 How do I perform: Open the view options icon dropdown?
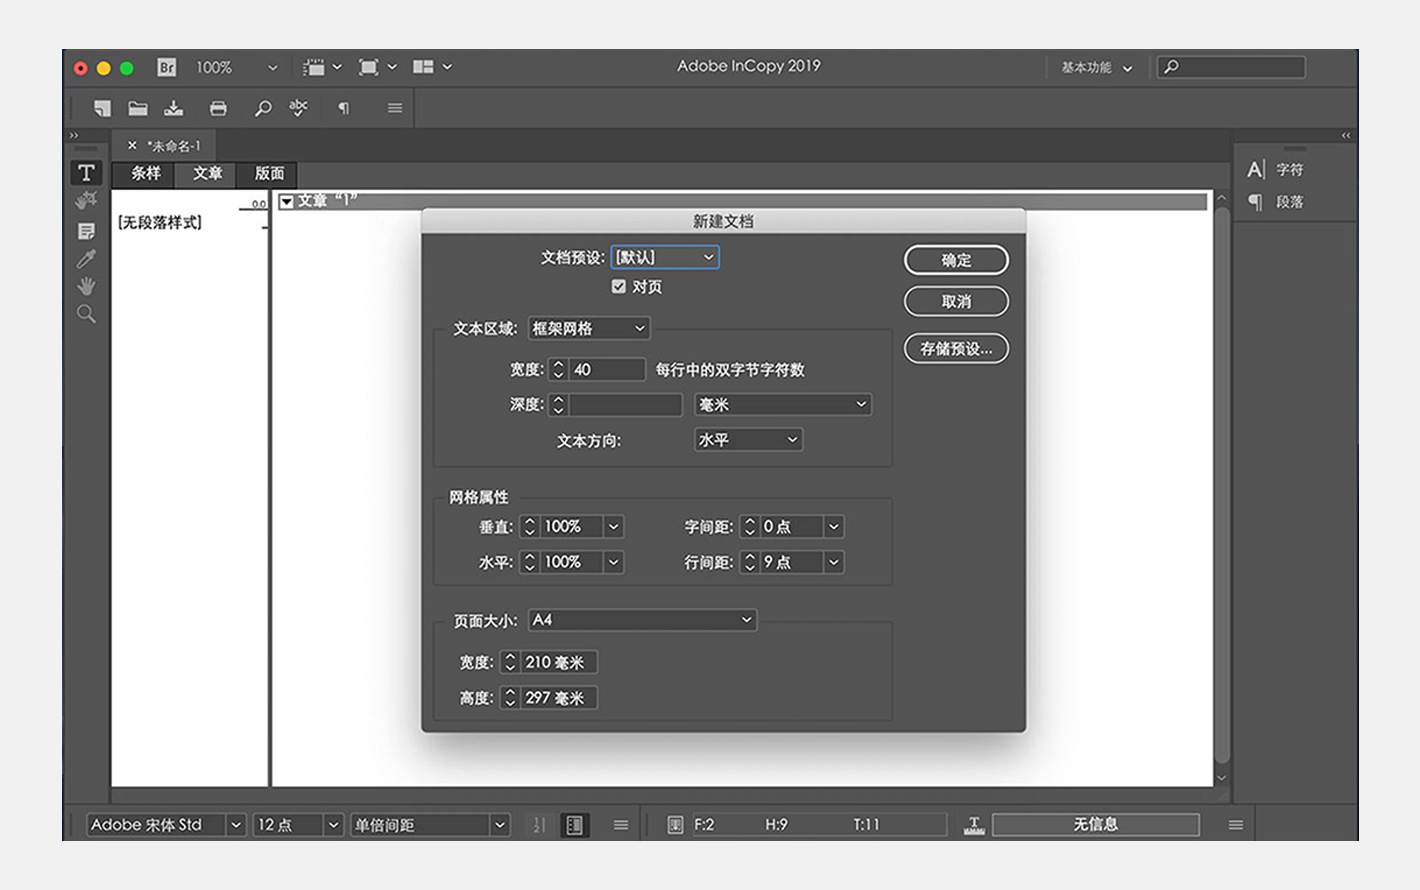coord(322,67)
